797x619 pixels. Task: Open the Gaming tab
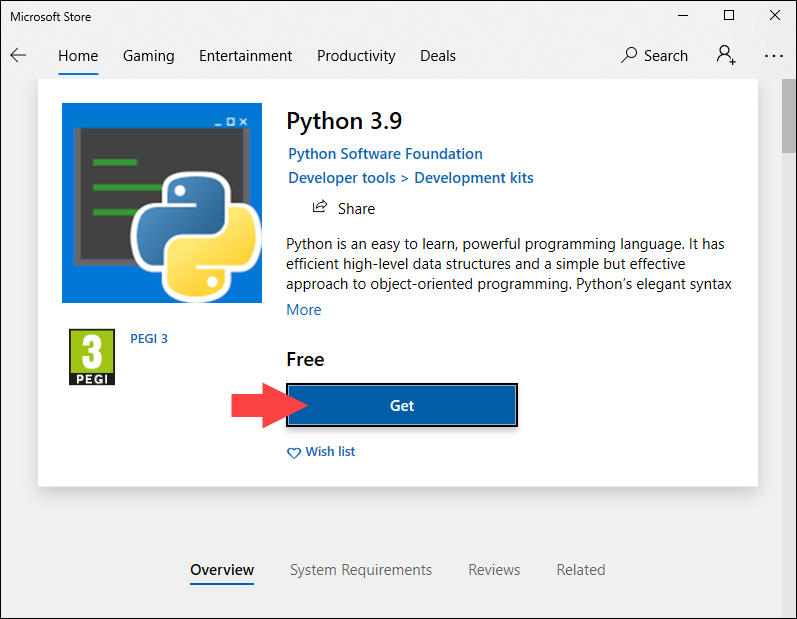coord(148,56)
